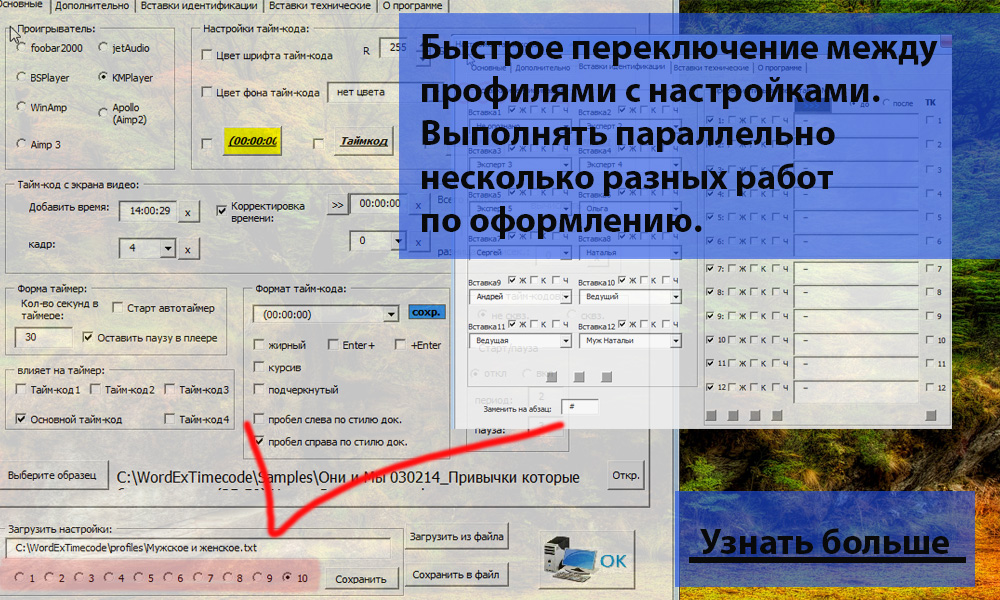
Task: Switch to Вставки технические tab
Action: 320,6
